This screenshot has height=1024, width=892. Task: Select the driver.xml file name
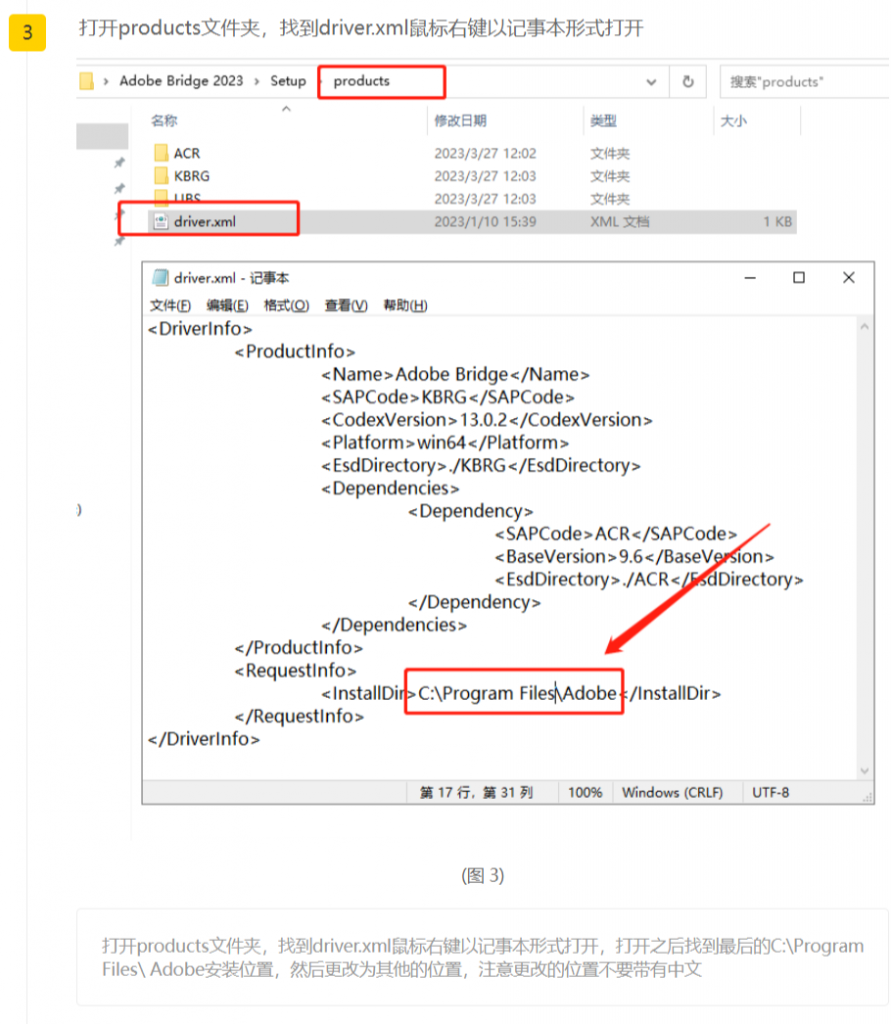click(204, 221)
